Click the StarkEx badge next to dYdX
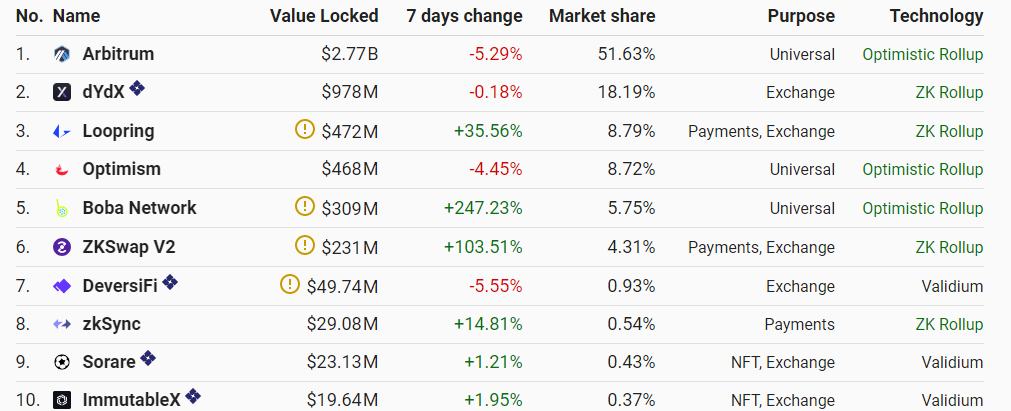Image resolution: width=1011 pixels, height=411 pixels. click(x=137, y=89)
